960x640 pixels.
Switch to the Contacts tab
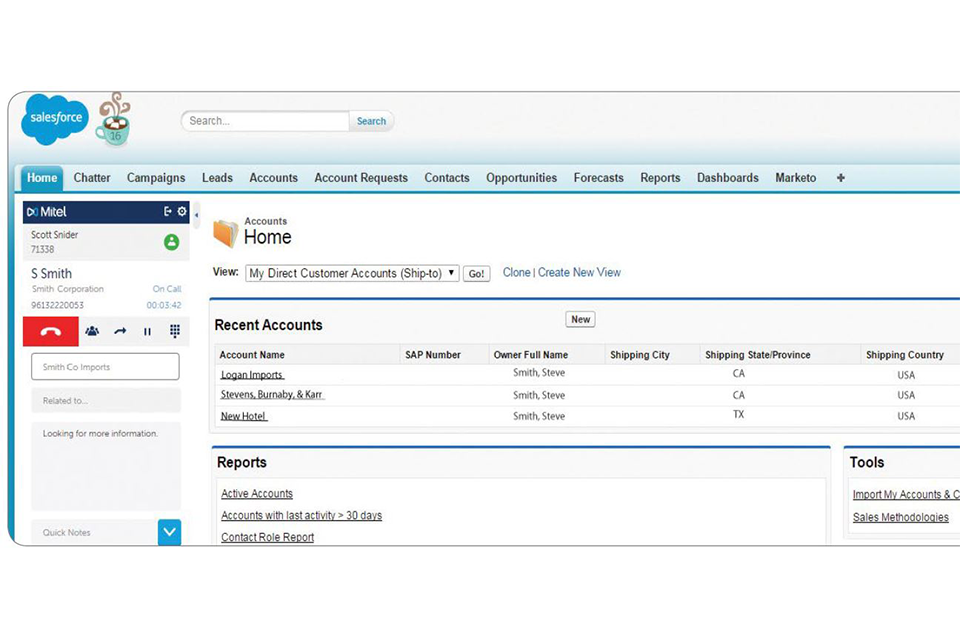(x=447, y=178)
